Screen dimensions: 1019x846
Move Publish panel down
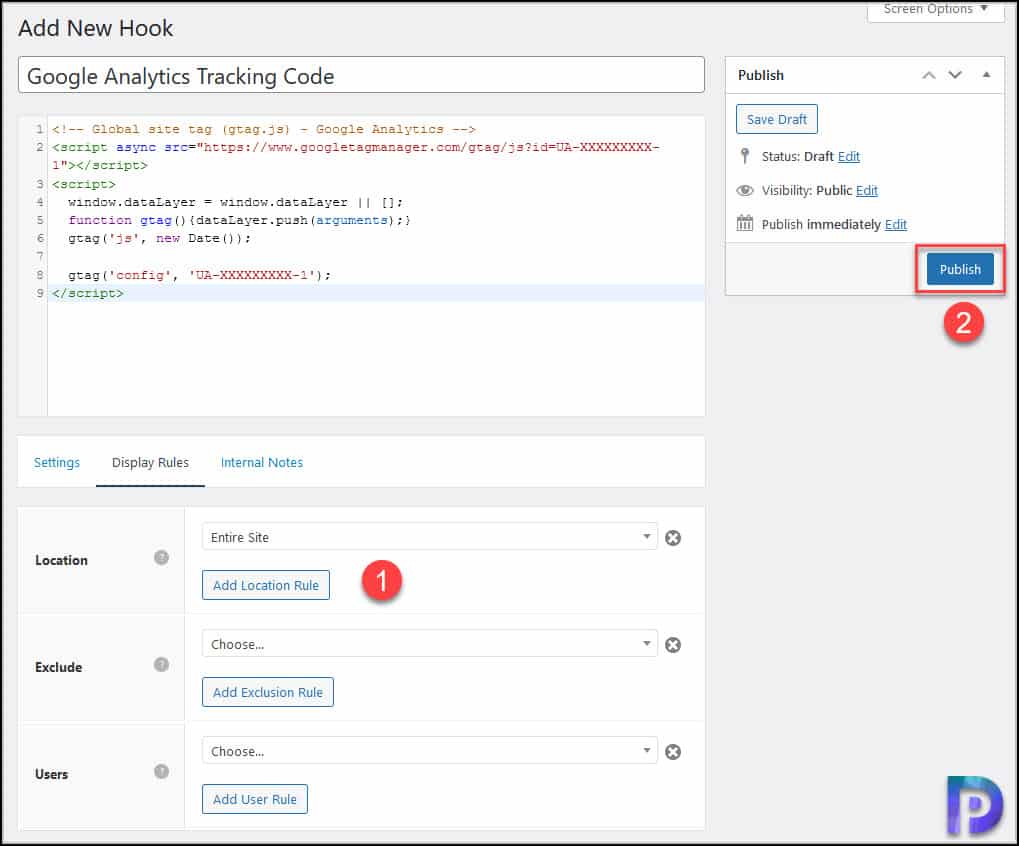pos(955,75)
